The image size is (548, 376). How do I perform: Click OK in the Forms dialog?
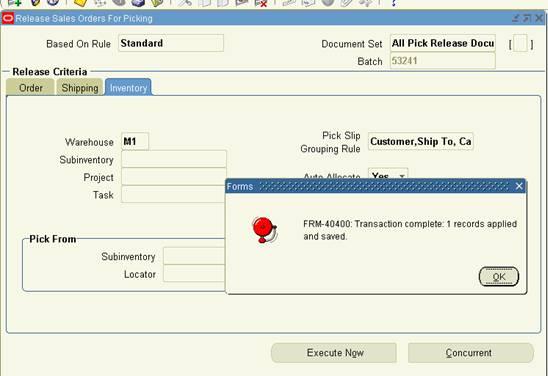pos(499,277)
